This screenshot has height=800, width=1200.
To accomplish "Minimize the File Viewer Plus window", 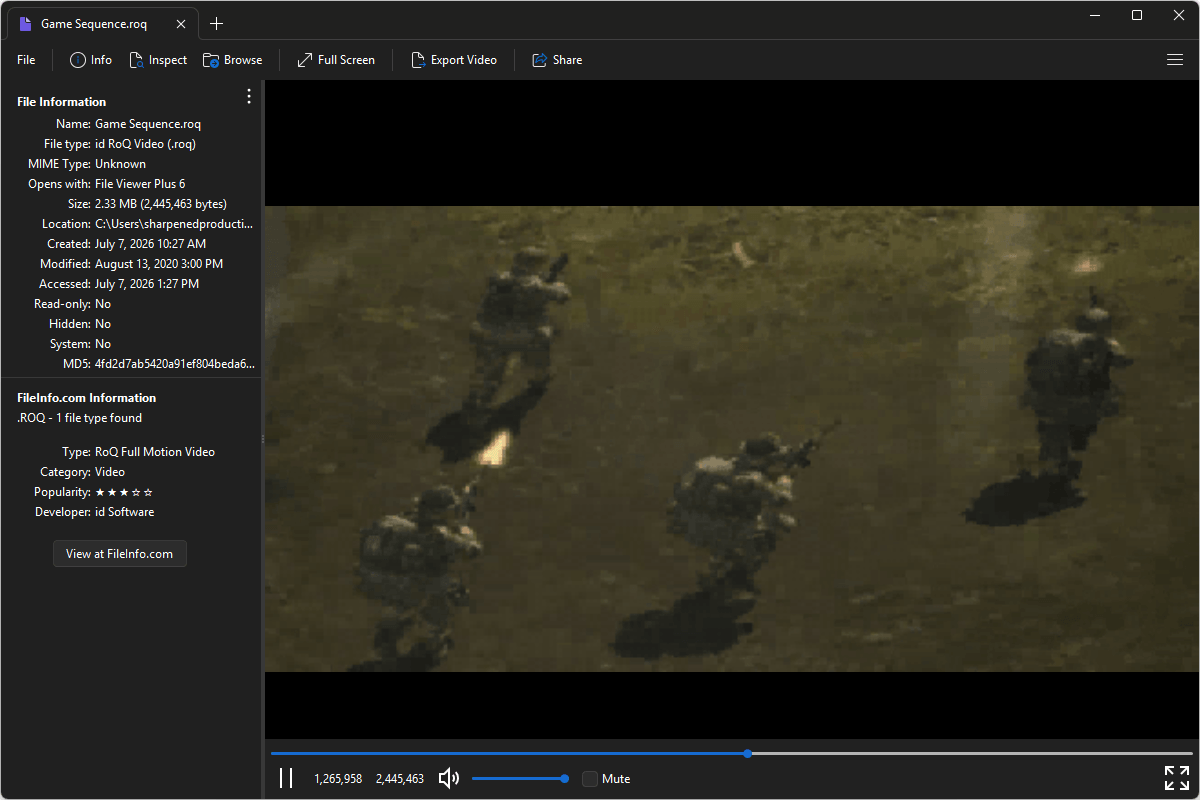I will tap(1095, 15).
